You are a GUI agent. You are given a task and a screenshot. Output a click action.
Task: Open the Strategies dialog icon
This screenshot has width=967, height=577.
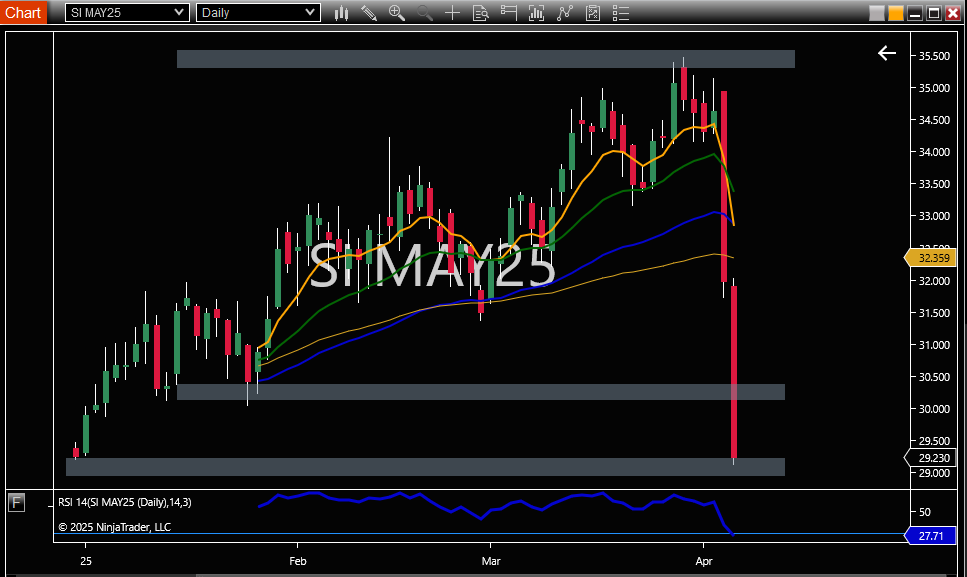pos(593,13)
